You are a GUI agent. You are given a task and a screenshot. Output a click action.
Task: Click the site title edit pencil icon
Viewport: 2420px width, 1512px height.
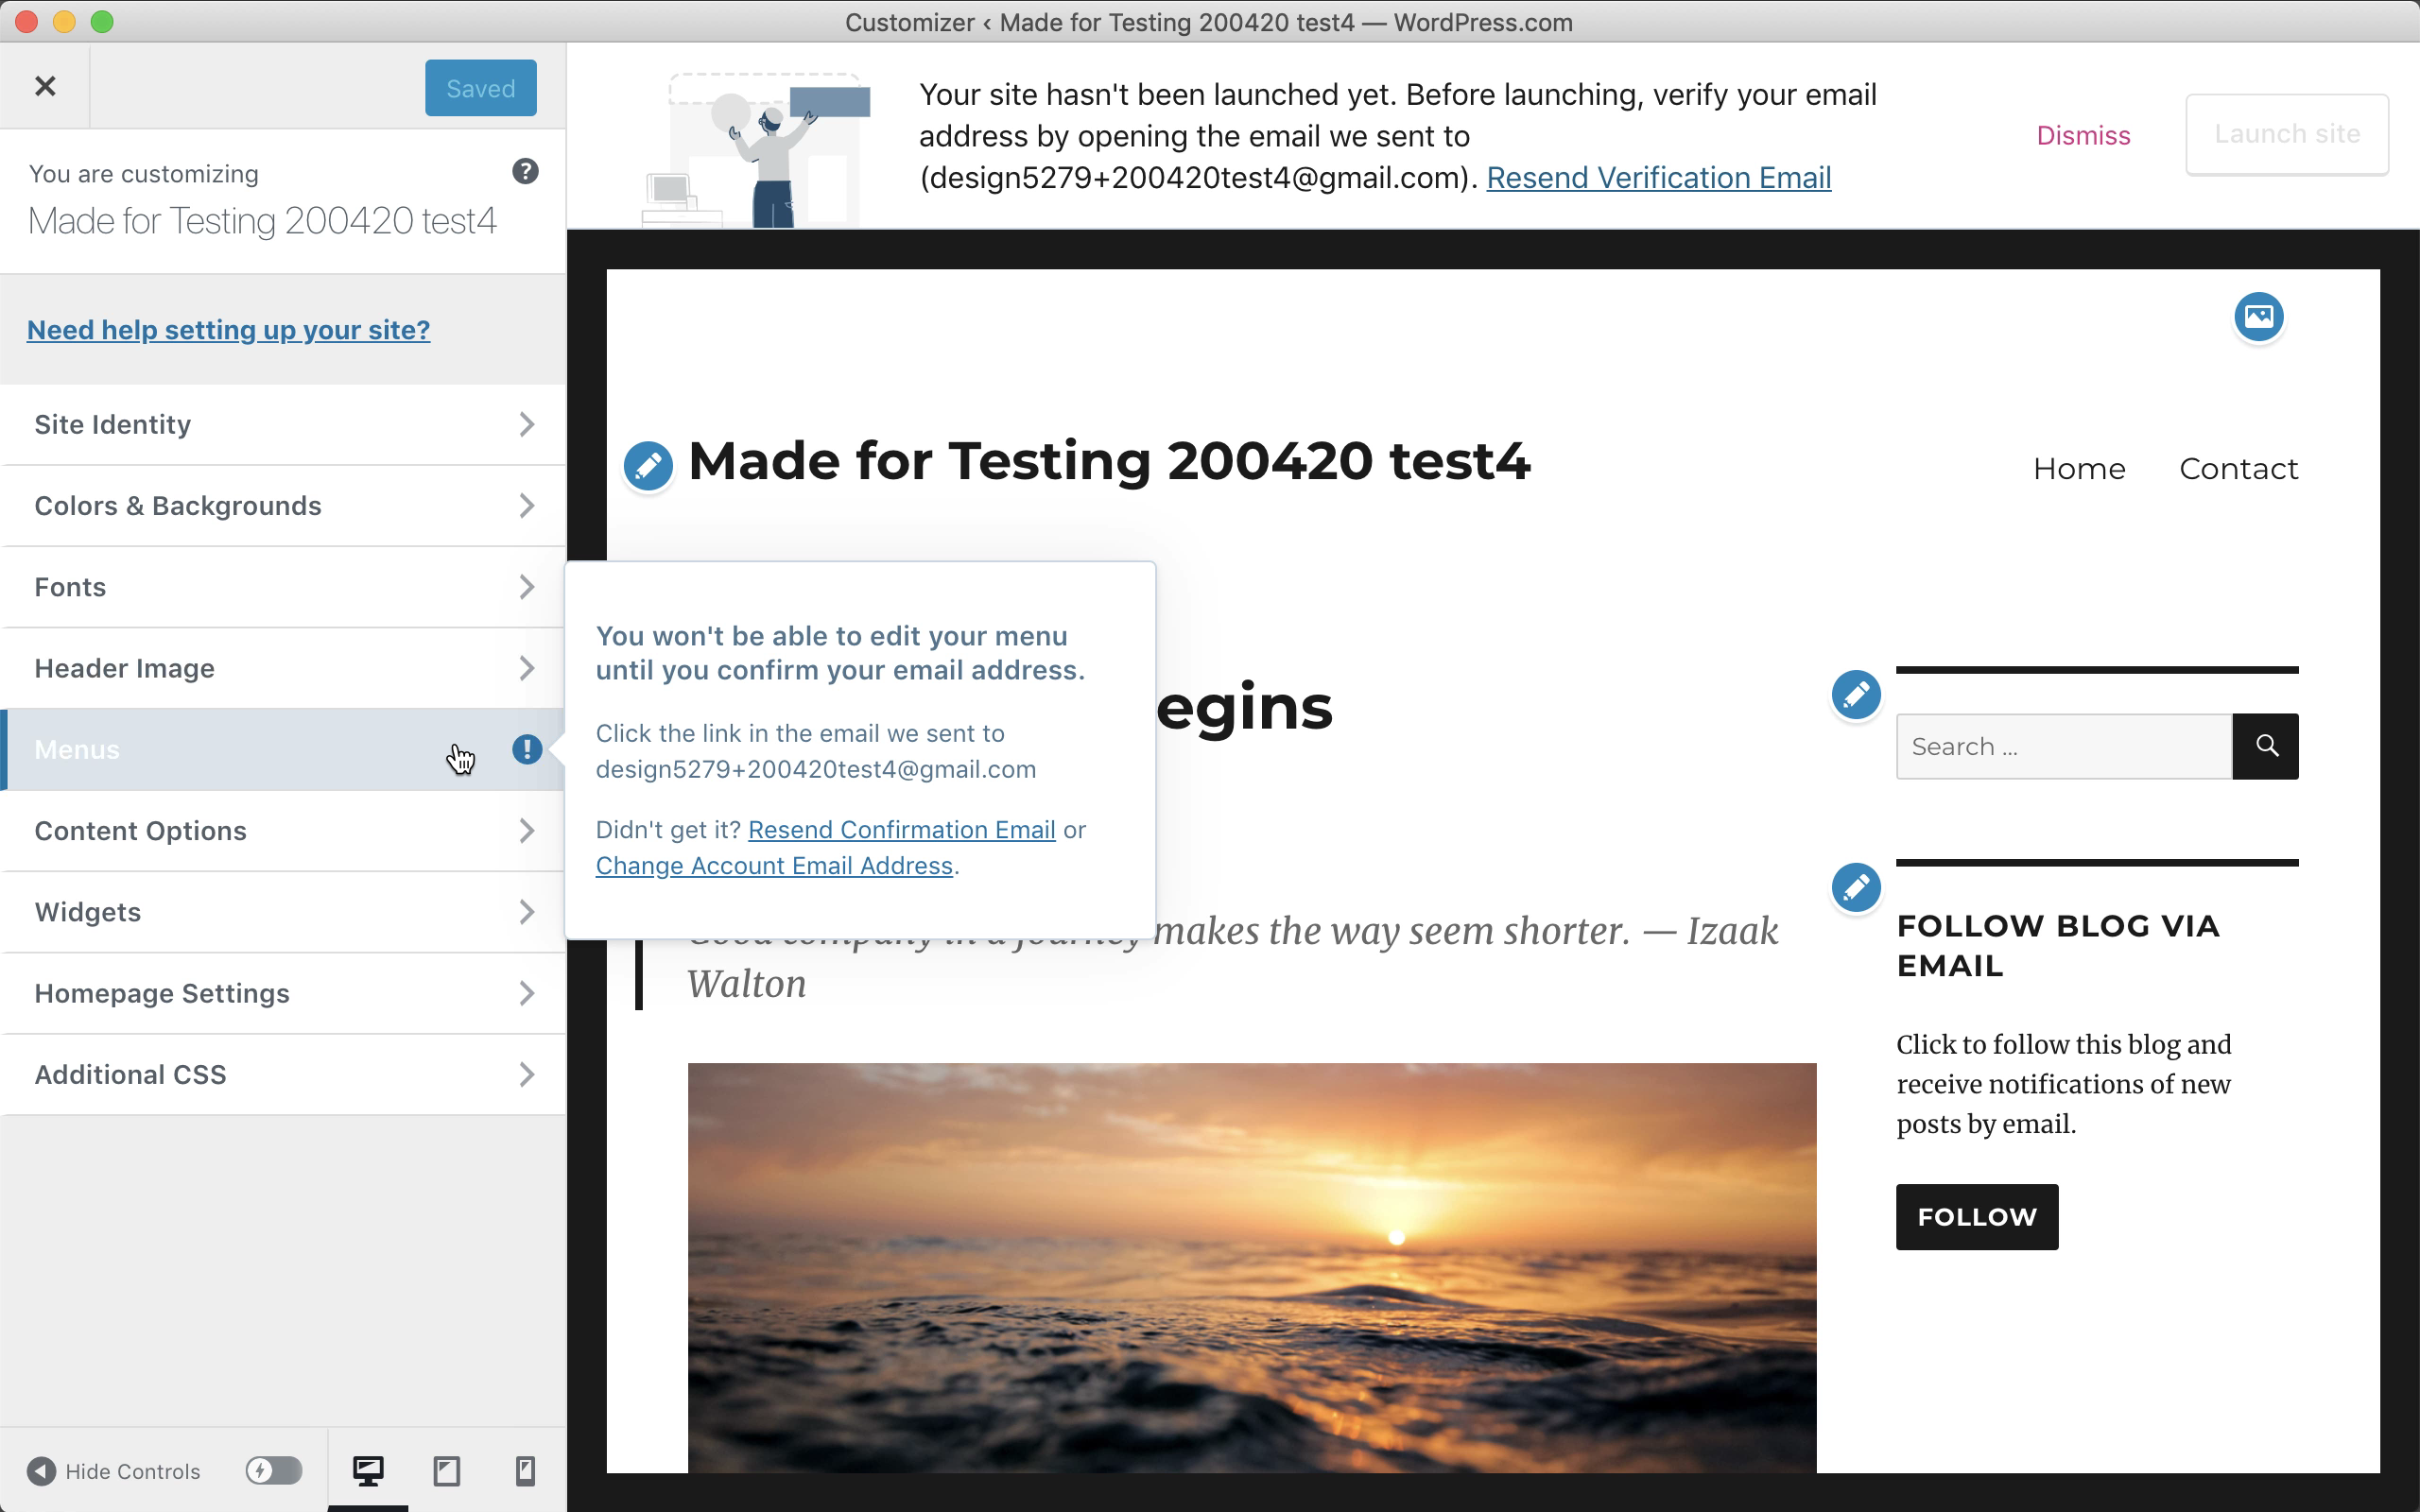(x=648, y=466)
